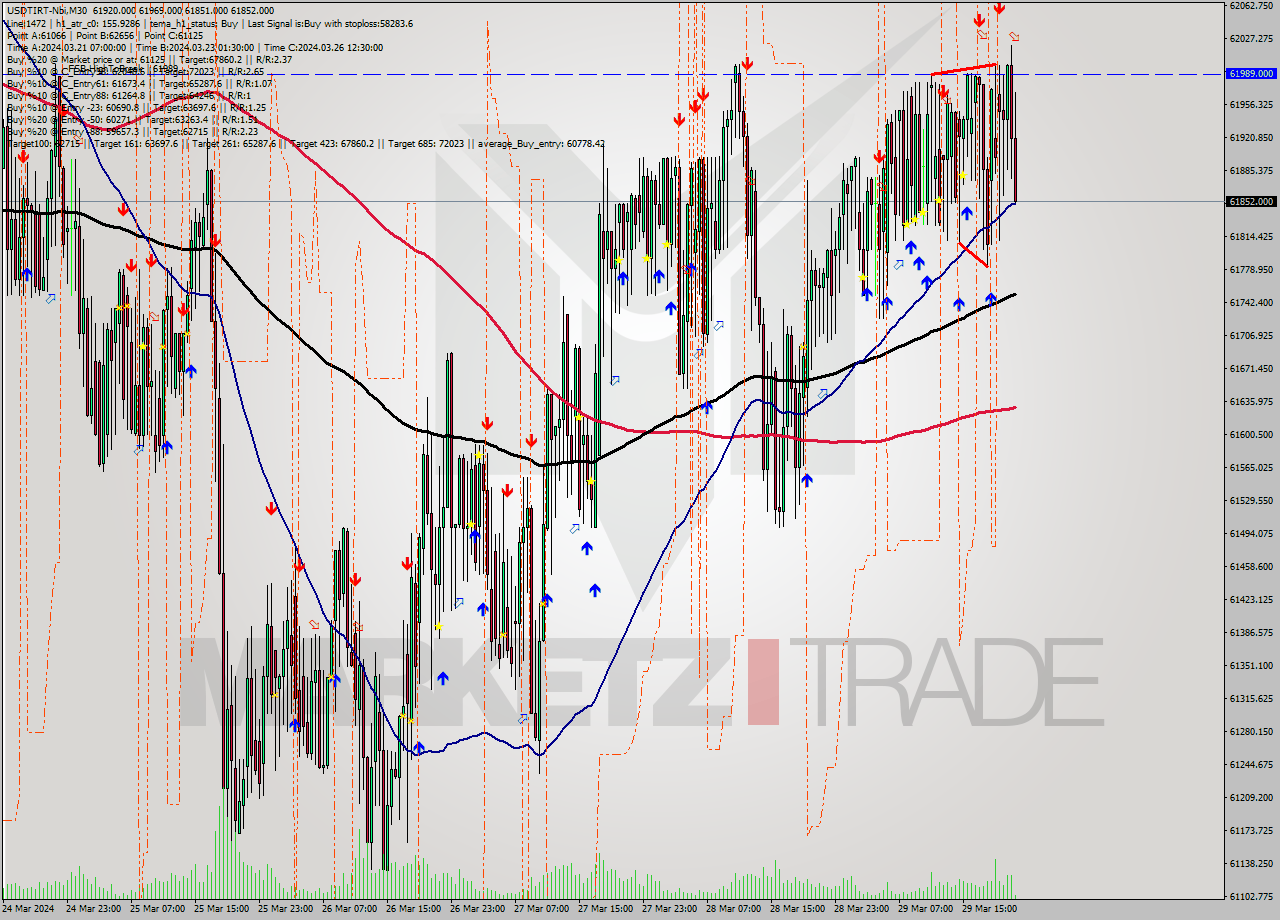Screen dimensions: 1280x920
Task: Click price axis label 61671.450
Action: [x=1251, y=368]
